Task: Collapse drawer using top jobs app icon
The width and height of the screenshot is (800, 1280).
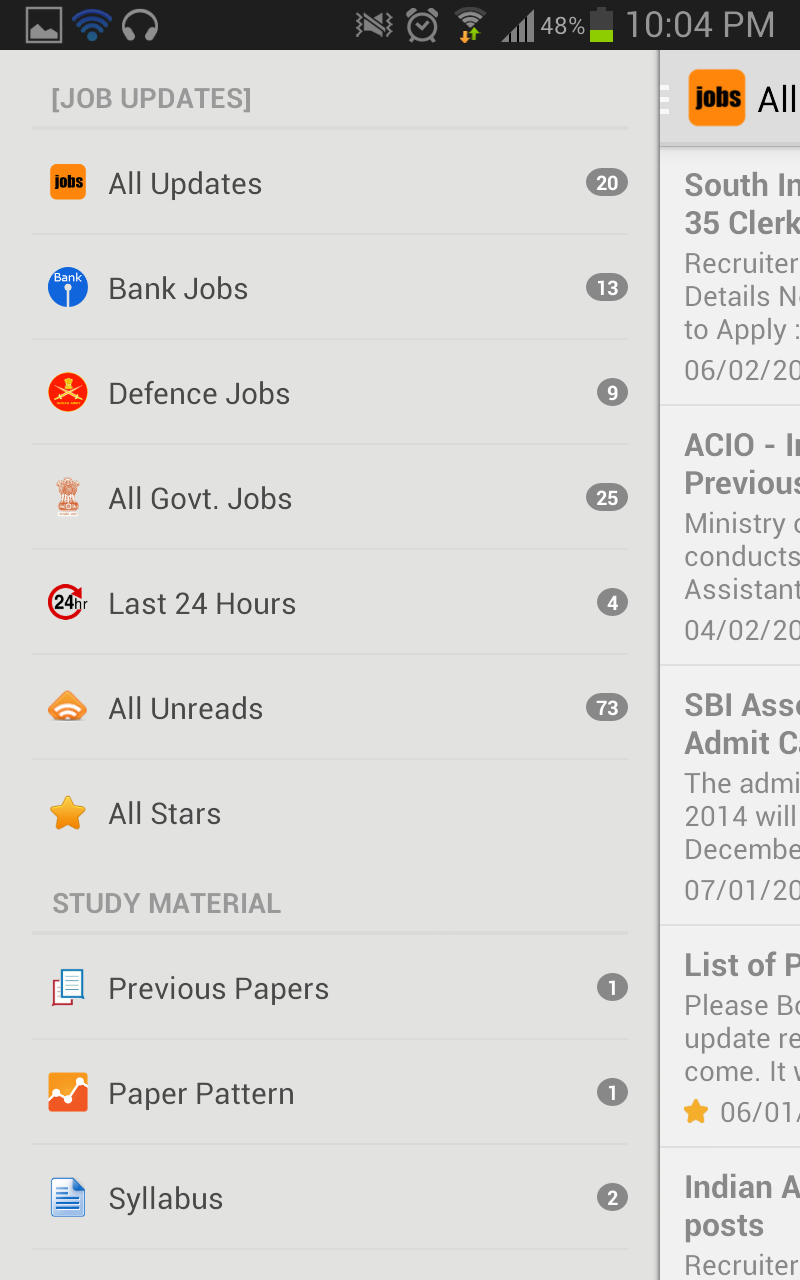Action: (x=716, y=98)
